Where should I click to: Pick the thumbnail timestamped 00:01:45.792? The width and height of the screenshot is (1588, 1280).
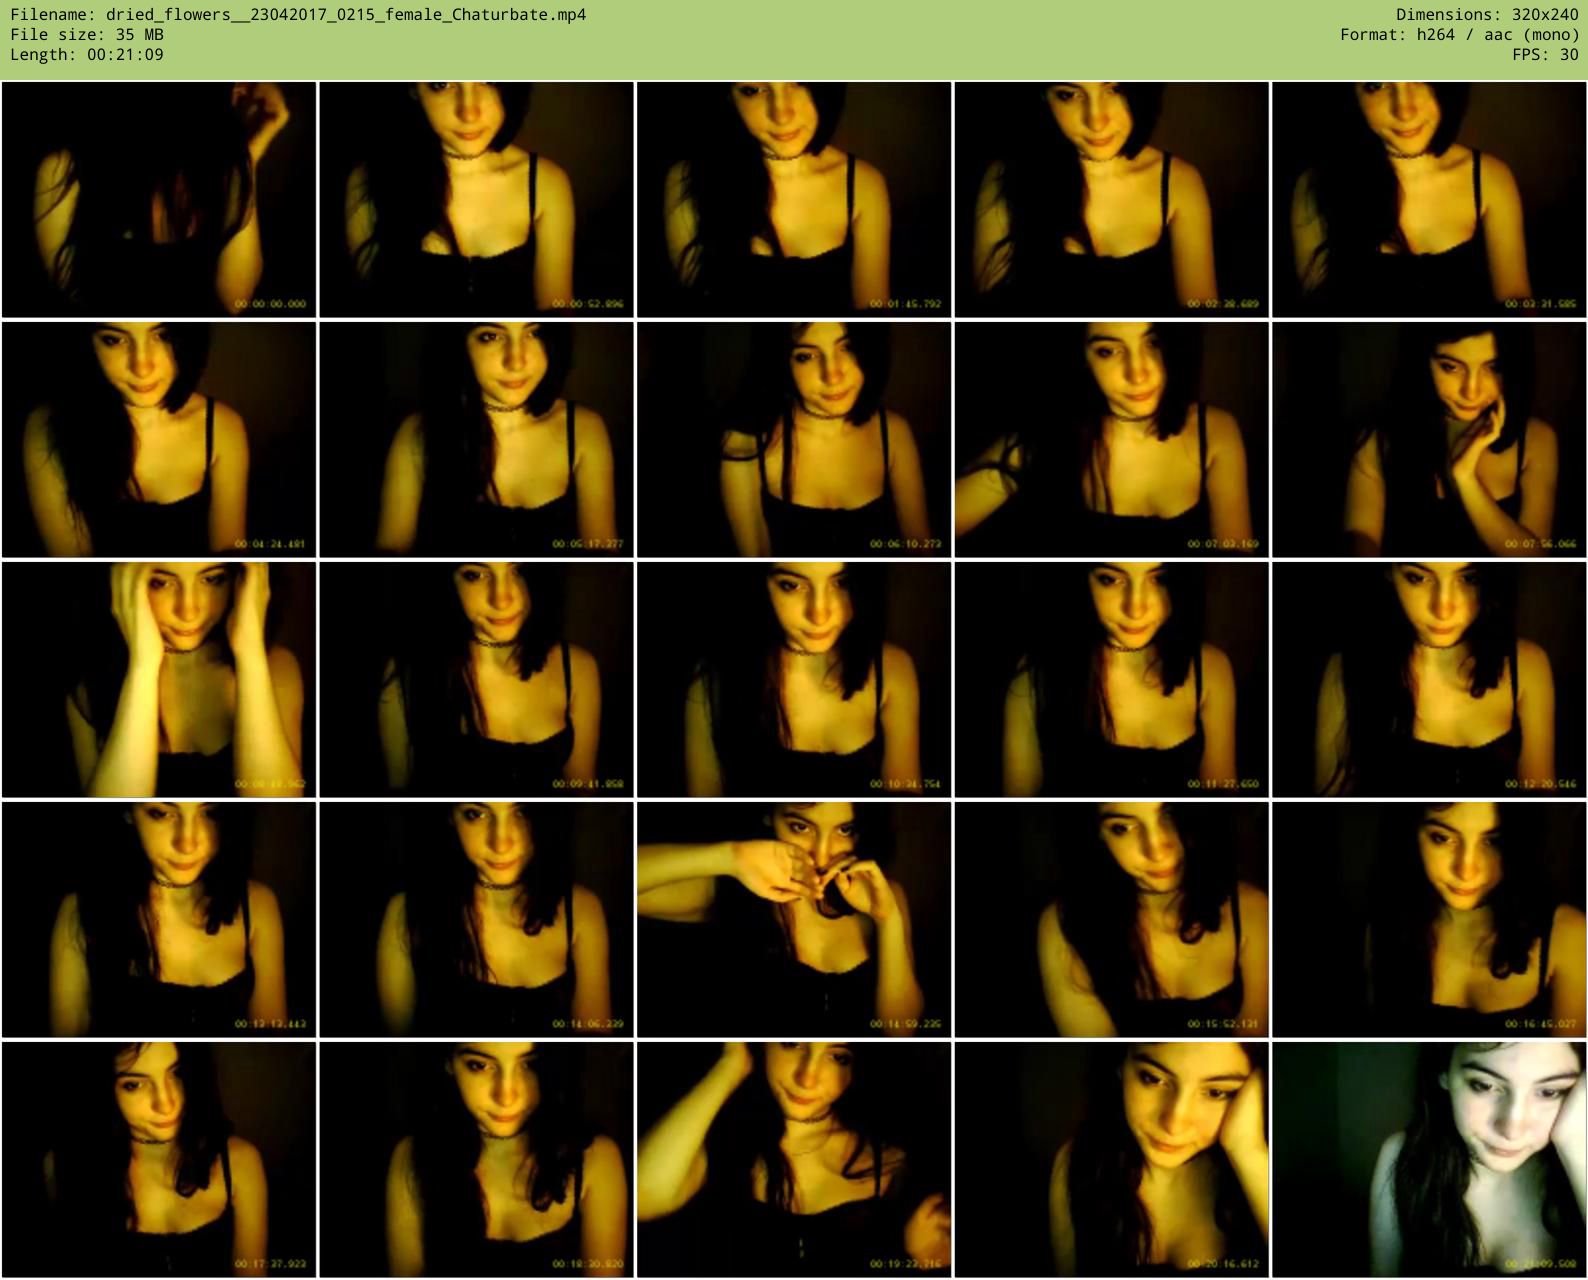(x=794, y=200)
